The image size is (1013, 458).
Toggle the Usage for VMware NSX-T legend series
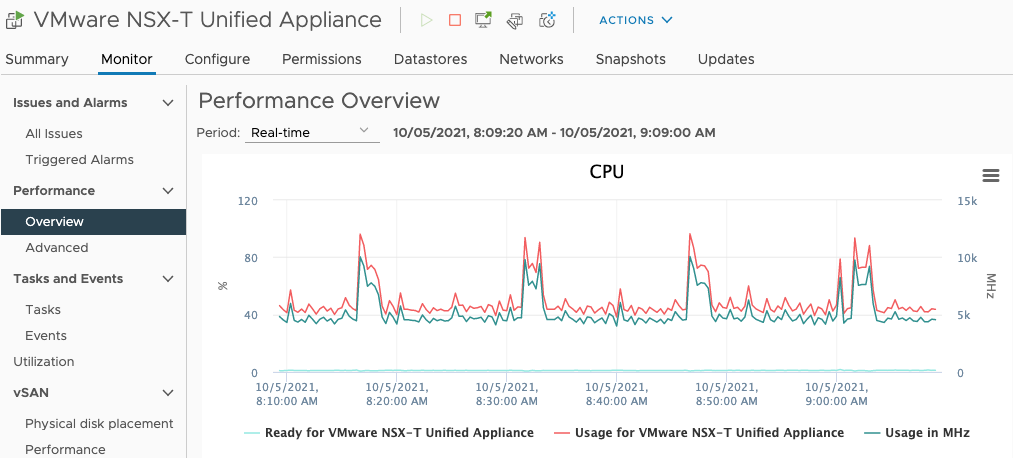[x=698, y=432]
